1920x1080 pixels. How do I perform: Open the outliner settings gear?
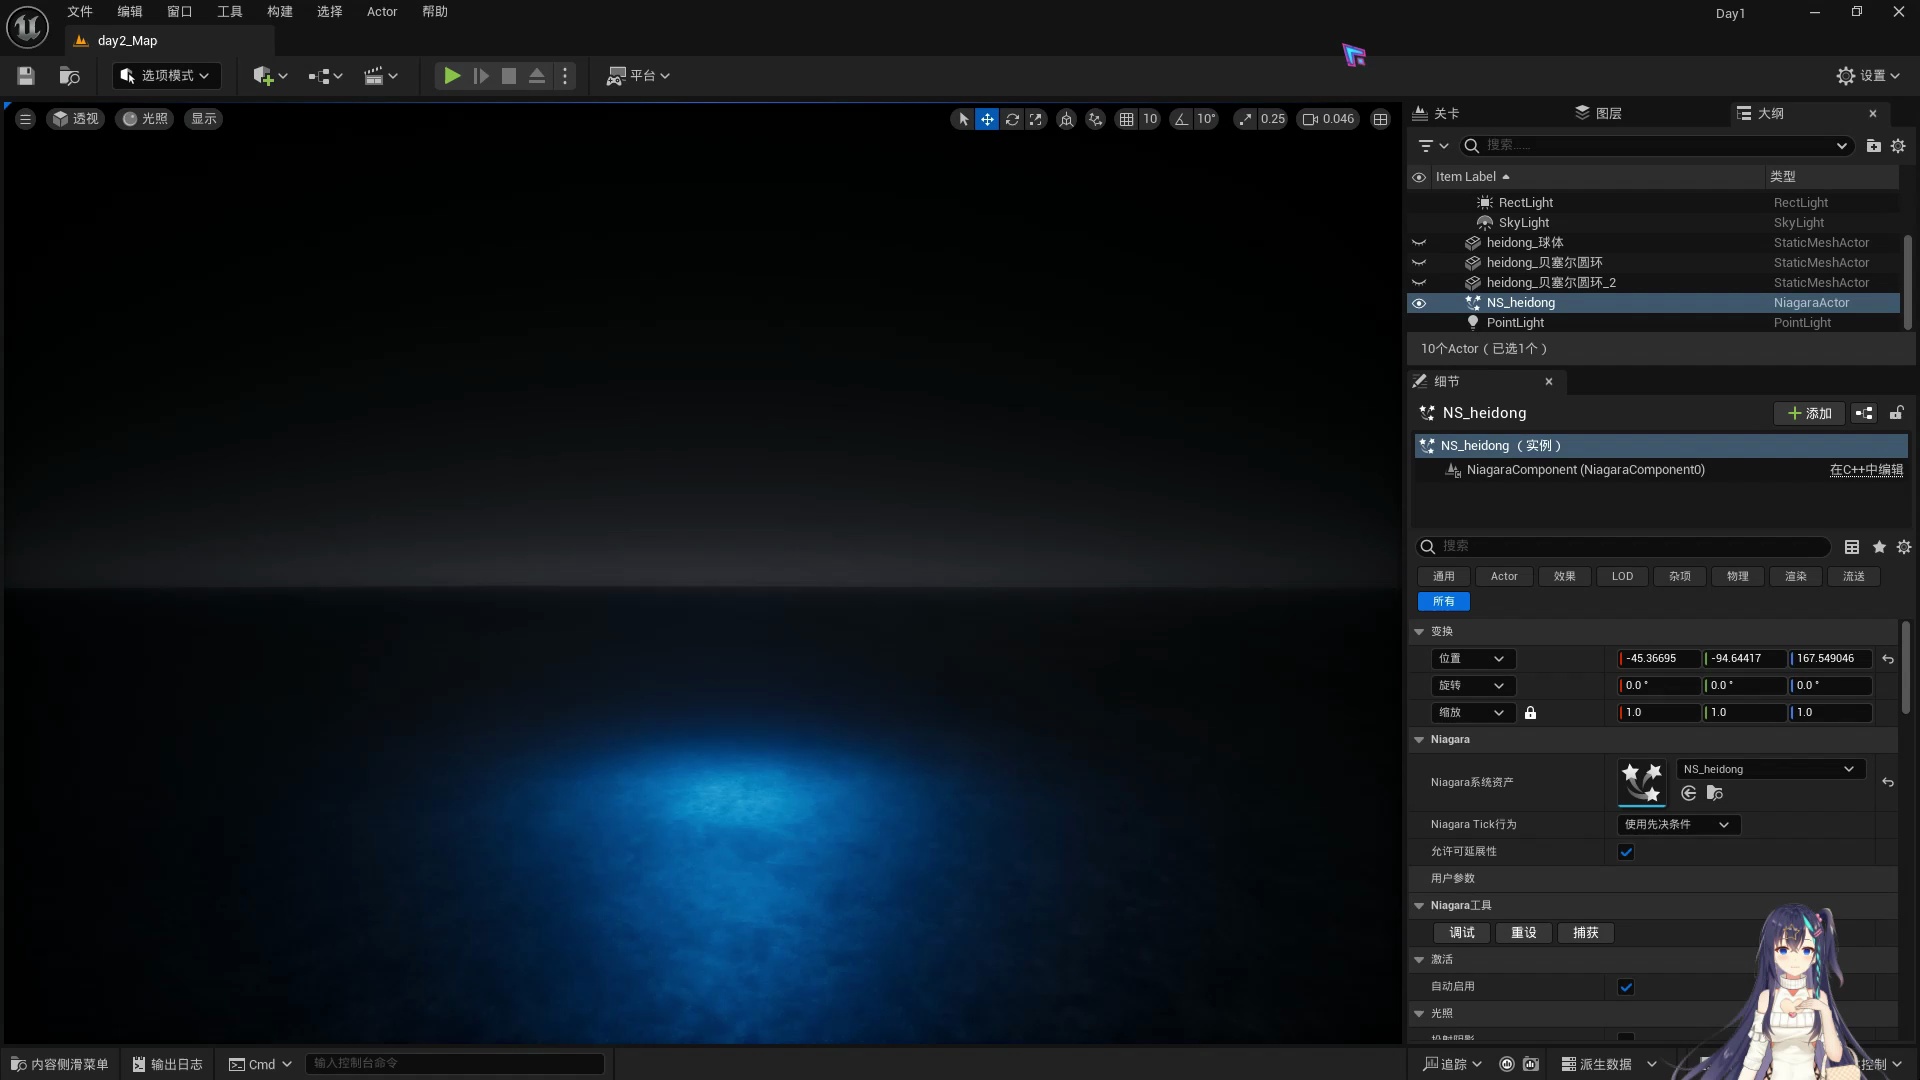(x=1898, y=146)
